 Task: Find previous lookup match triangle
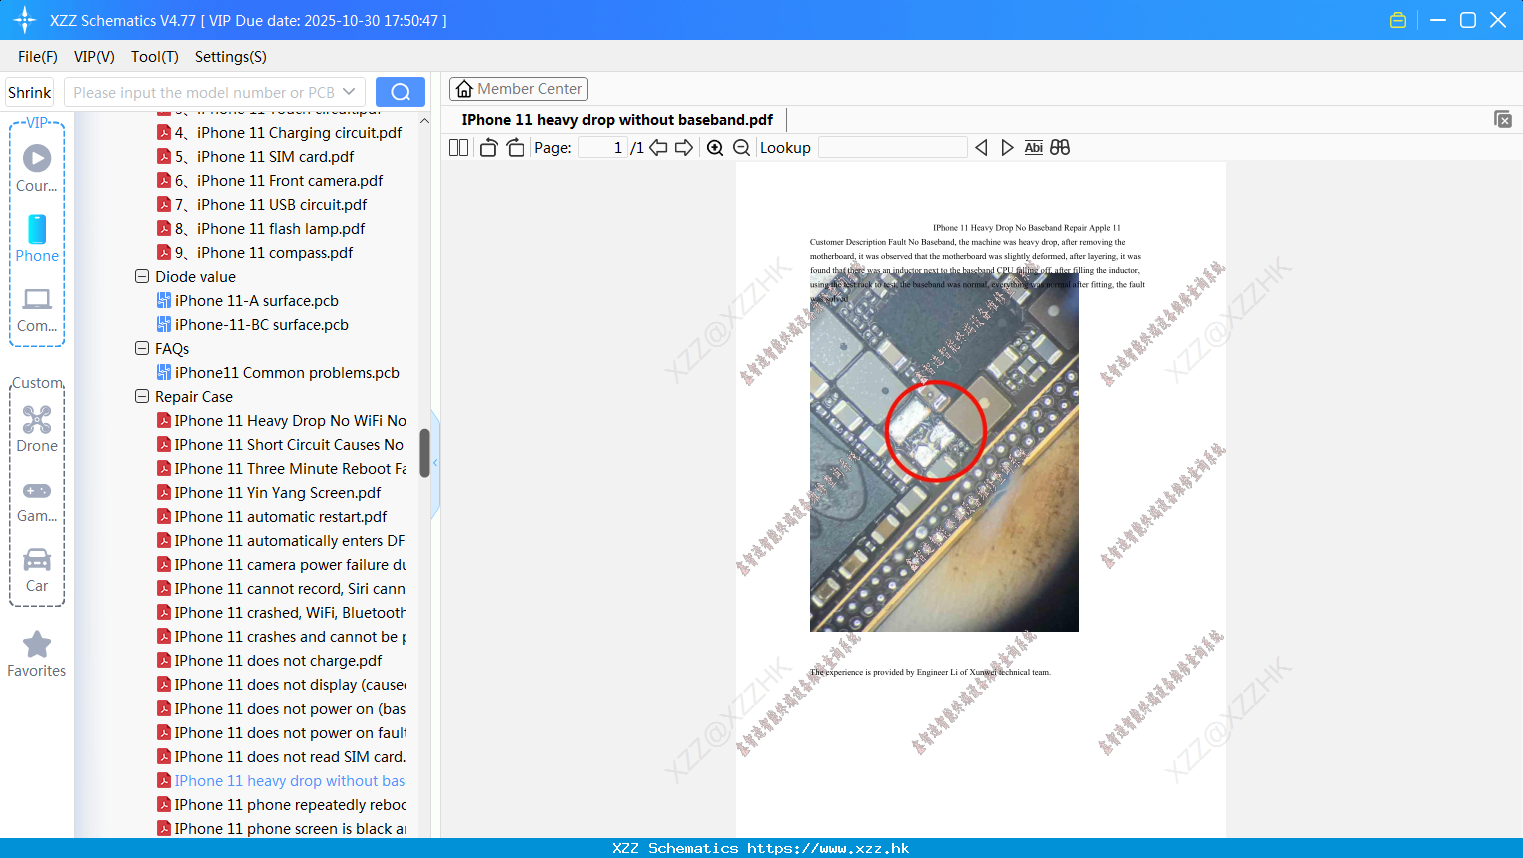pos(981,148)
